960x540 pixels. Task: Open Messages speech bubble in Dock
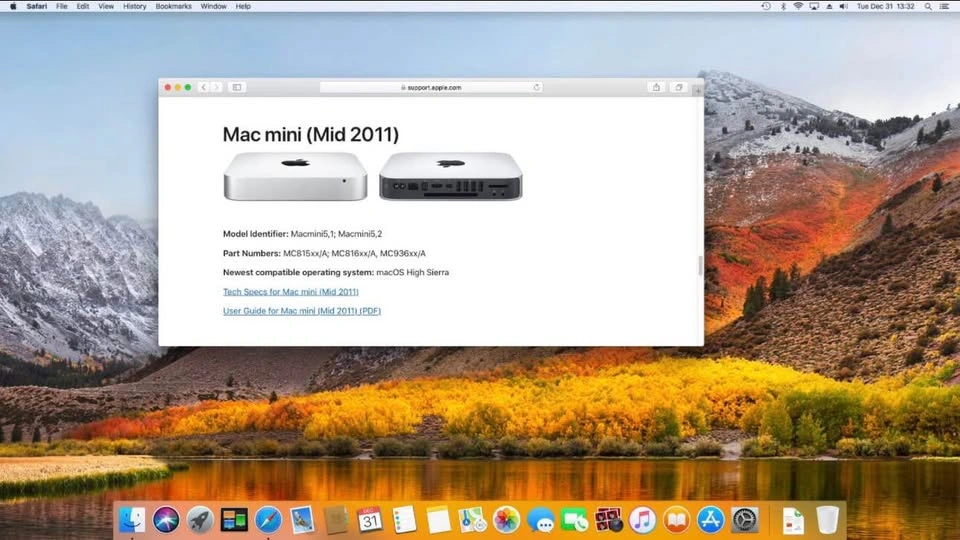[x=541, y=520]
